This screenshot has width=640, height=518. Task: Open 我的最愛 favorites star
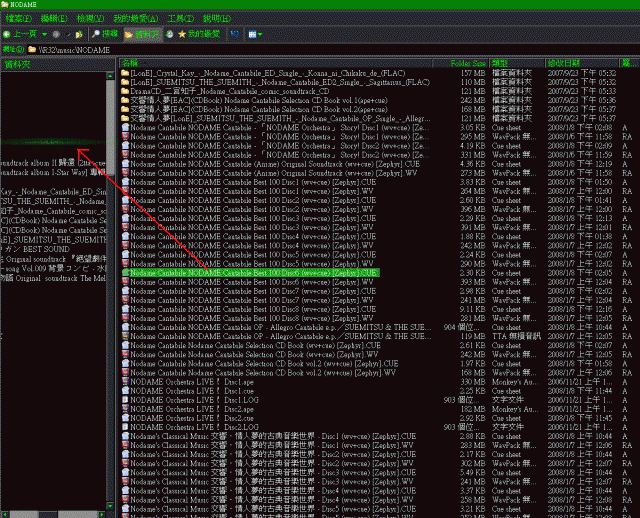click(x=199, y=34)
